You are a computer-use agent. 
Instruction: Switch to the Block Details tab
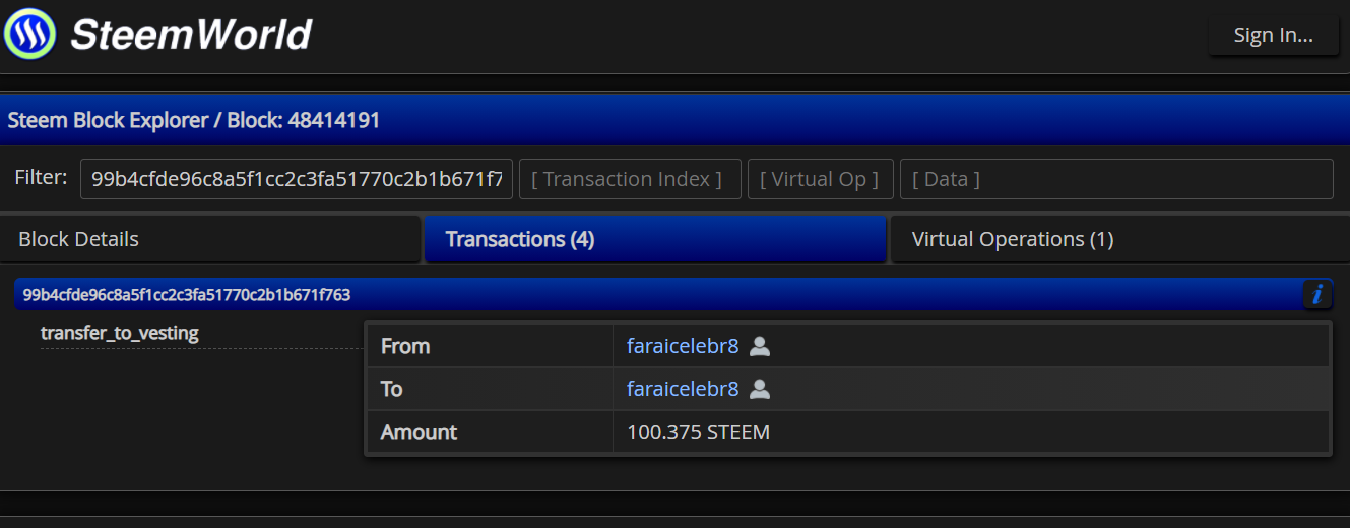click(210, 239)
